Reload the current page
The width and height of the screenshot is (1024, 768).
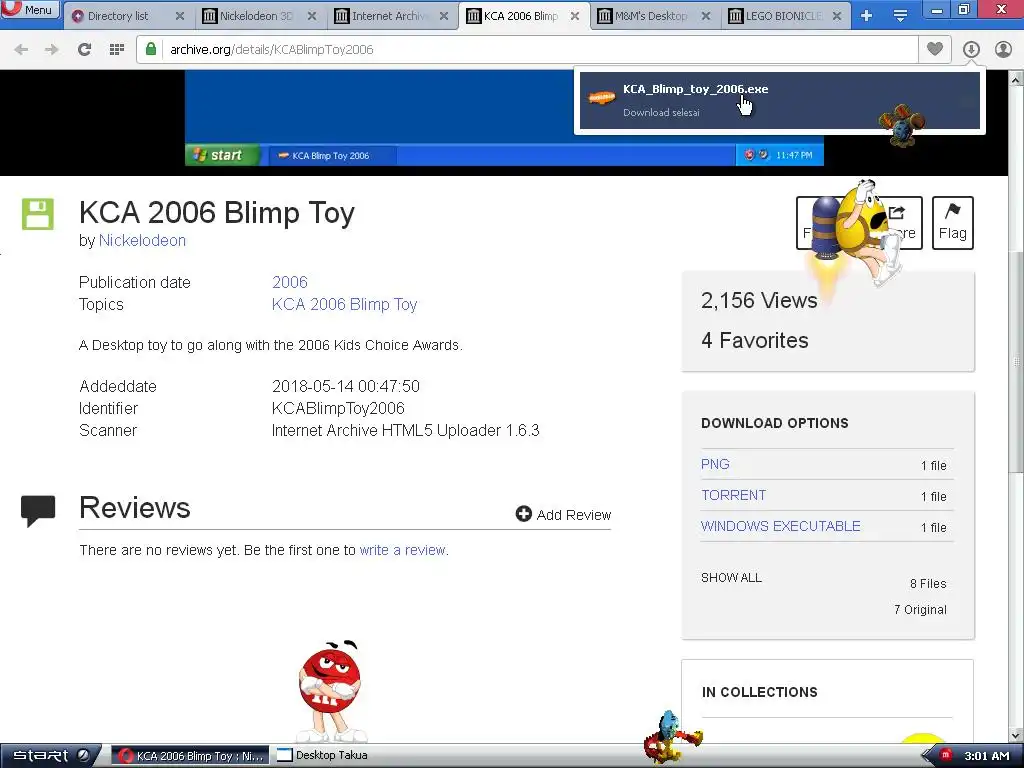coord(84,49)
